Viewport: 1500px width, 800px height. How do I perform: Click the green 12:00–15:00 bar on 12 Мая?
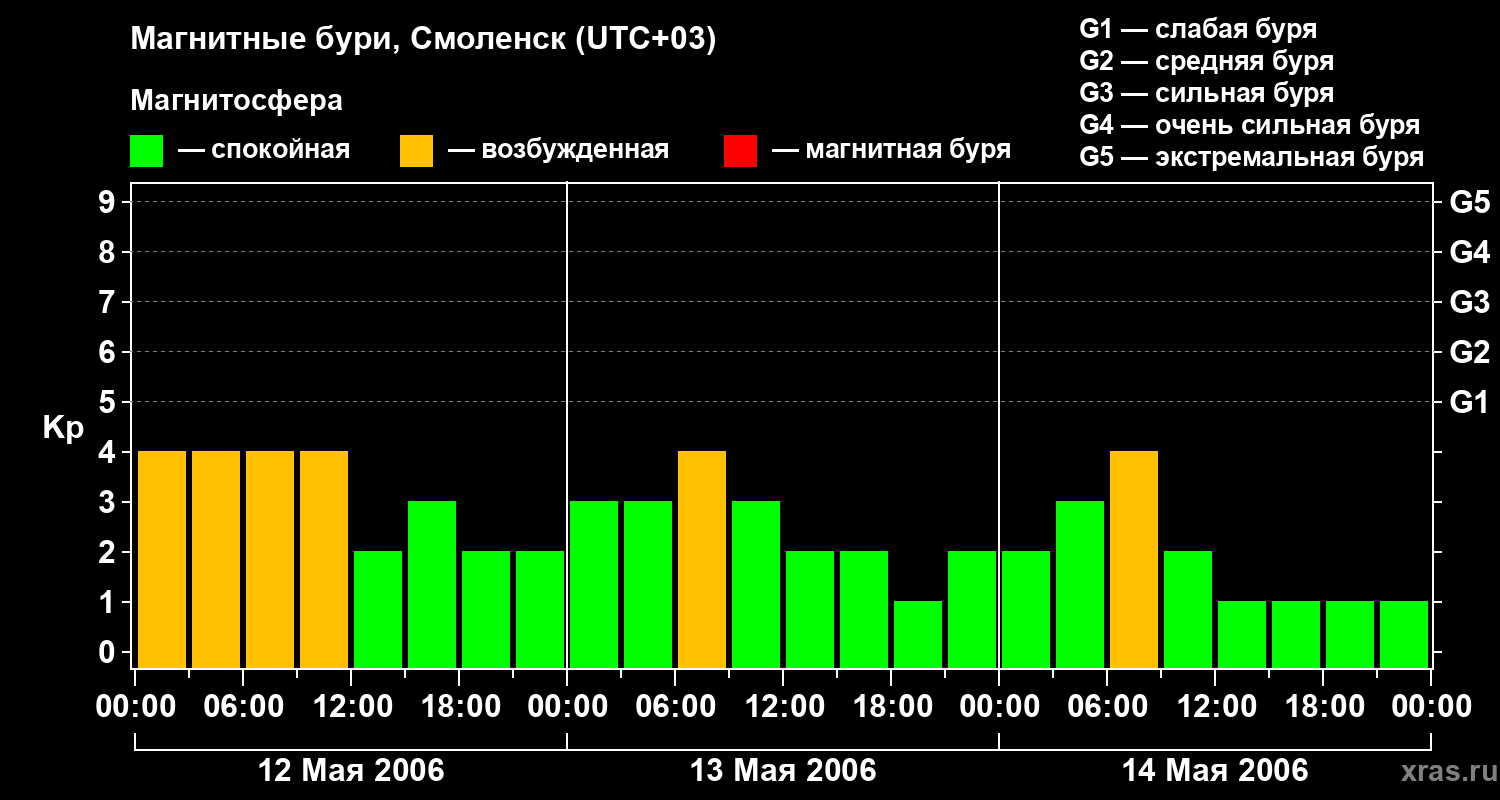click(x=378, y=609)
